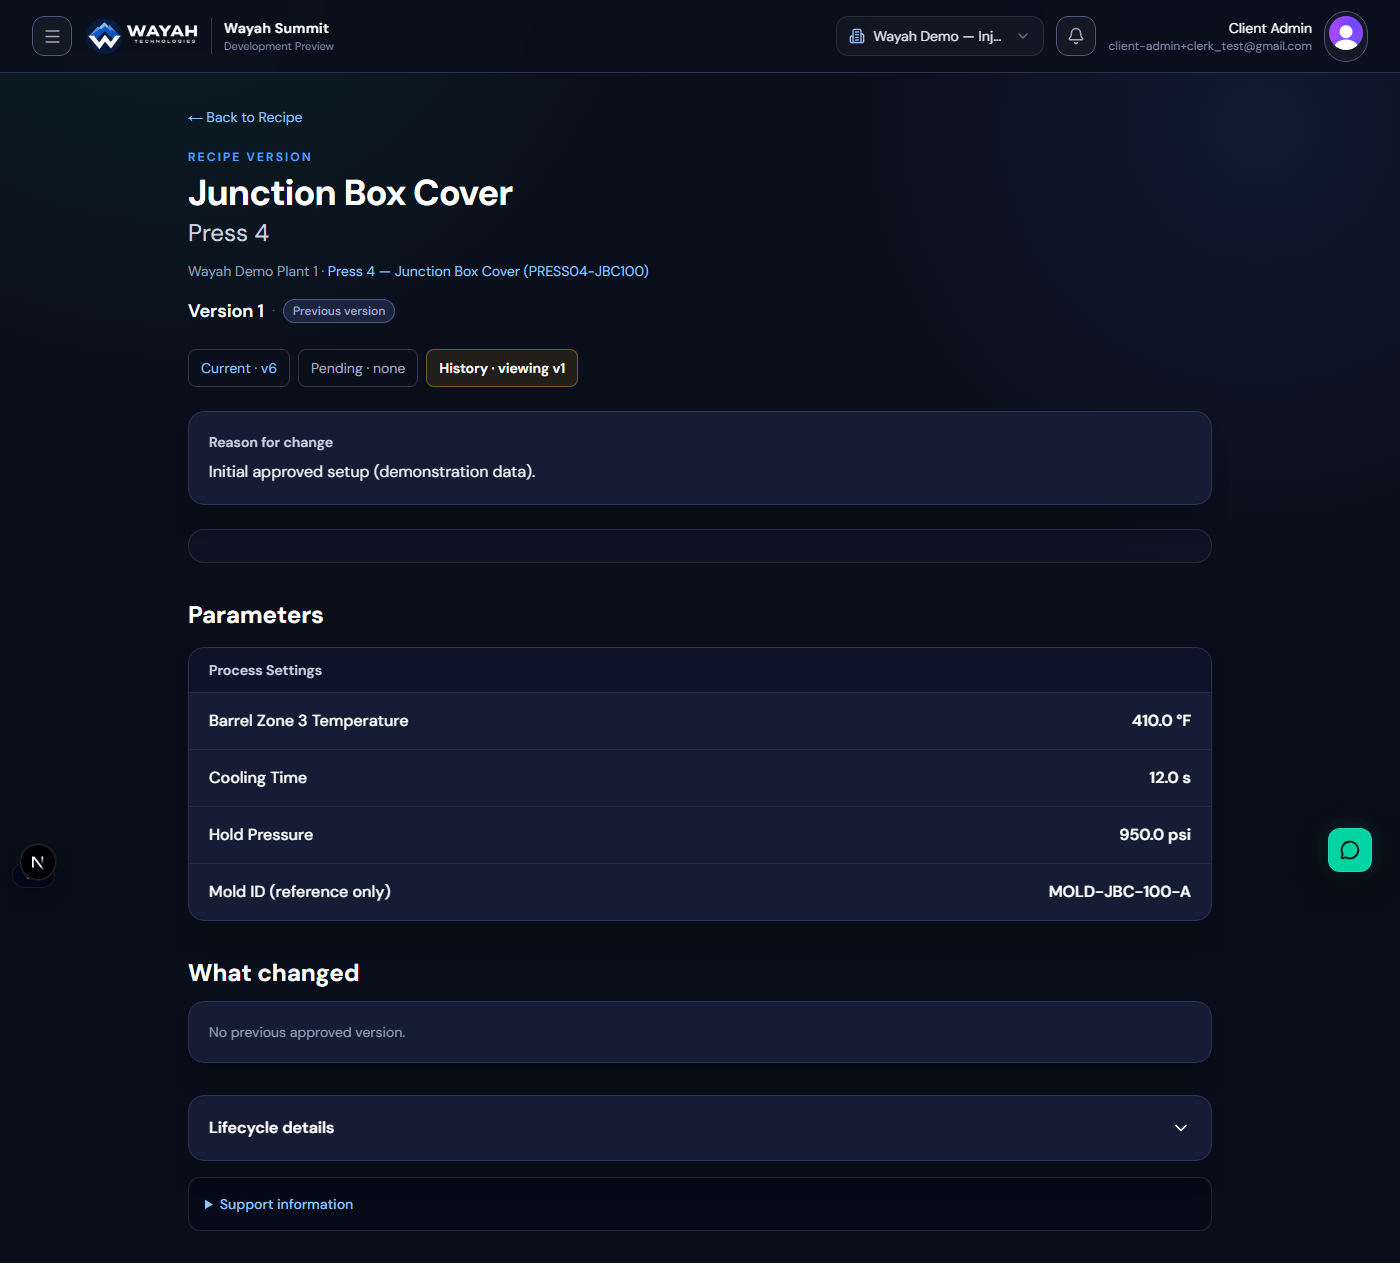The width and height of the screenshot is (1400, 1263).
Task: Click the RECIPE VERSION label
Action: (250, 157)
